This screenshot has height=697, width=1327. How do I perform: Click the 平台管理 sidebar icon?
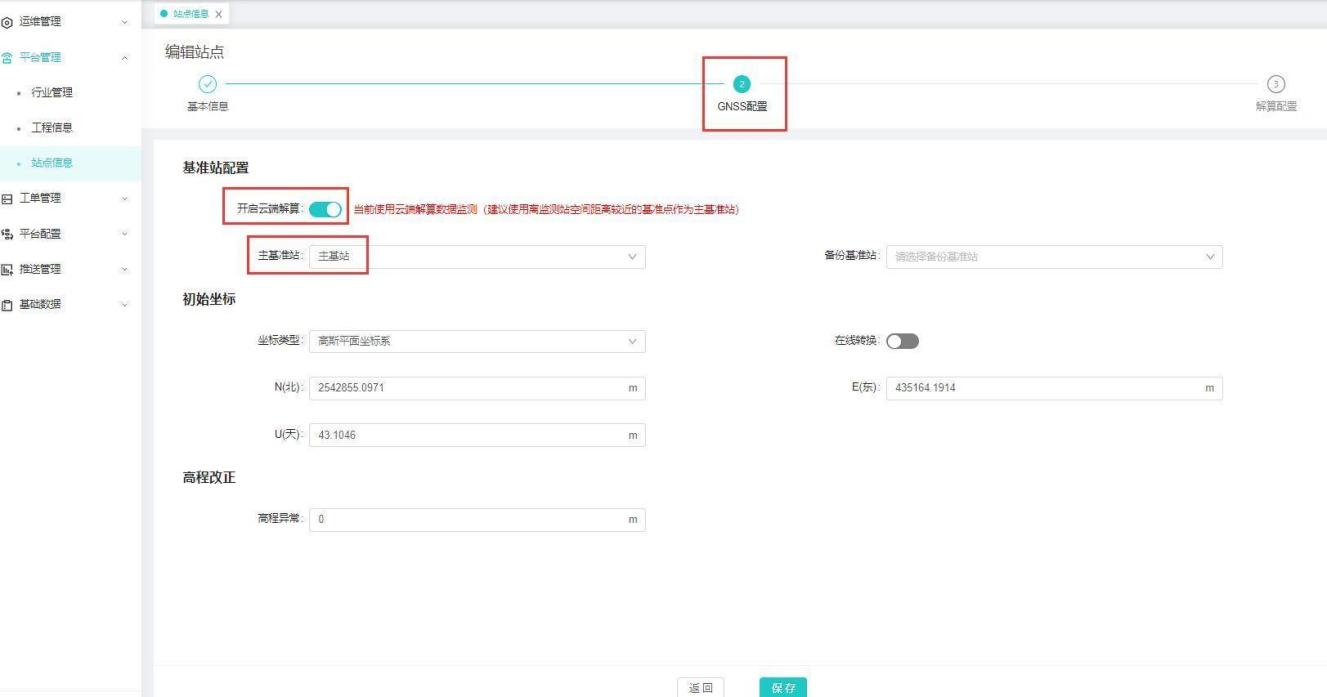point(8,58)
